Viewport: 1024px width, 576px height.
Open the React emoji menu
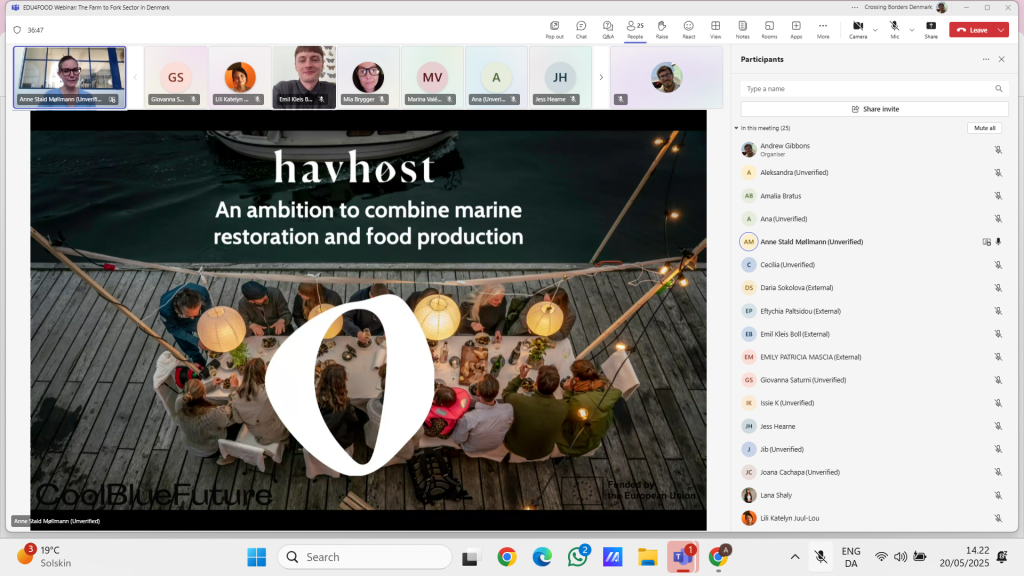click(688, 29)
